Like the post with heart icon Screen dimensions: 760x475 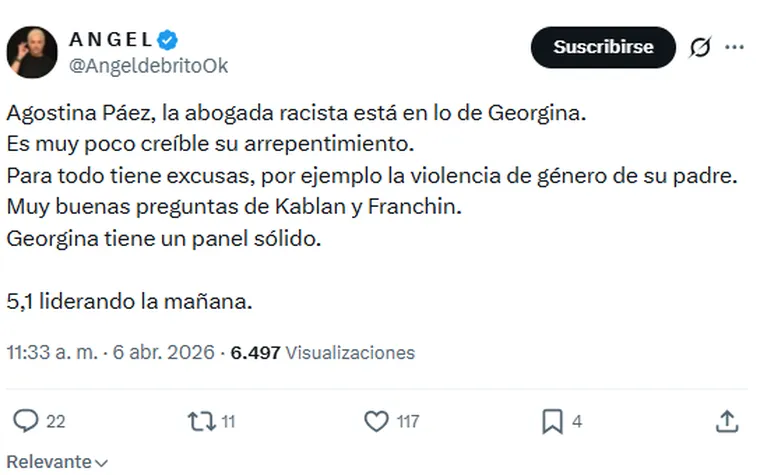click(x=376, y=421)
